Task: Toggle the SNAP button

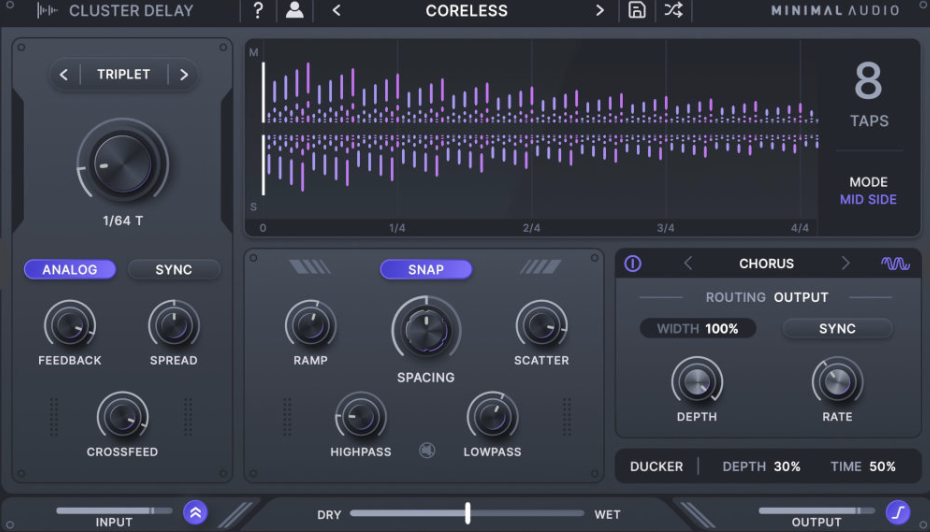Action: pos(426,269)
